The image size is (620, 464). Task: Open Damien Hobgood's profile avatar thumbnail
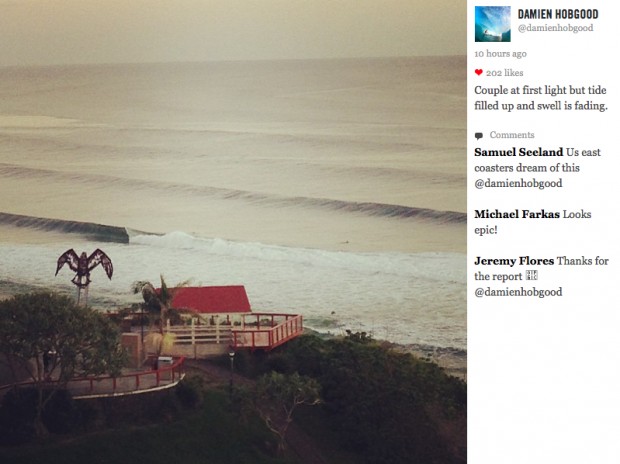(x=493, y=24)
